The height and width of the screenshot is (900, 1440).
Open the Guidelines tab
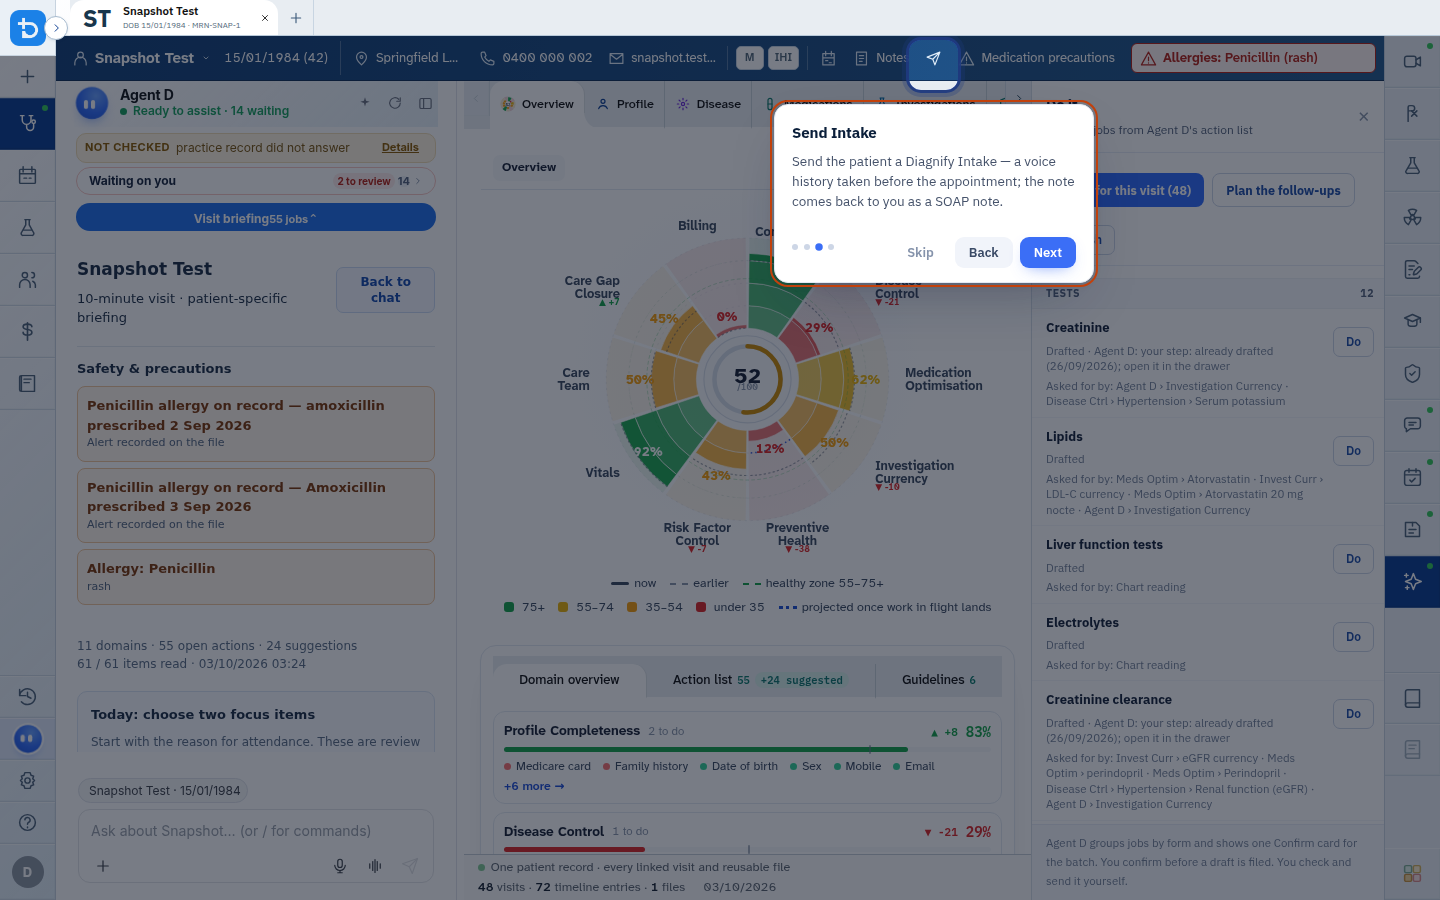pyautogui.click(x=938, y=680)
